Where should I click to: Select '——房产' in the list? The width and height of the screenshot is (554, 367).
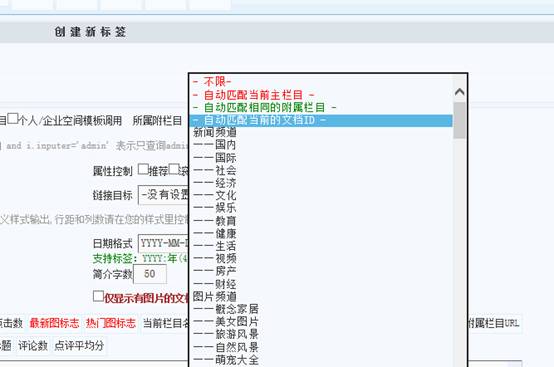click(x=321, y=271)
